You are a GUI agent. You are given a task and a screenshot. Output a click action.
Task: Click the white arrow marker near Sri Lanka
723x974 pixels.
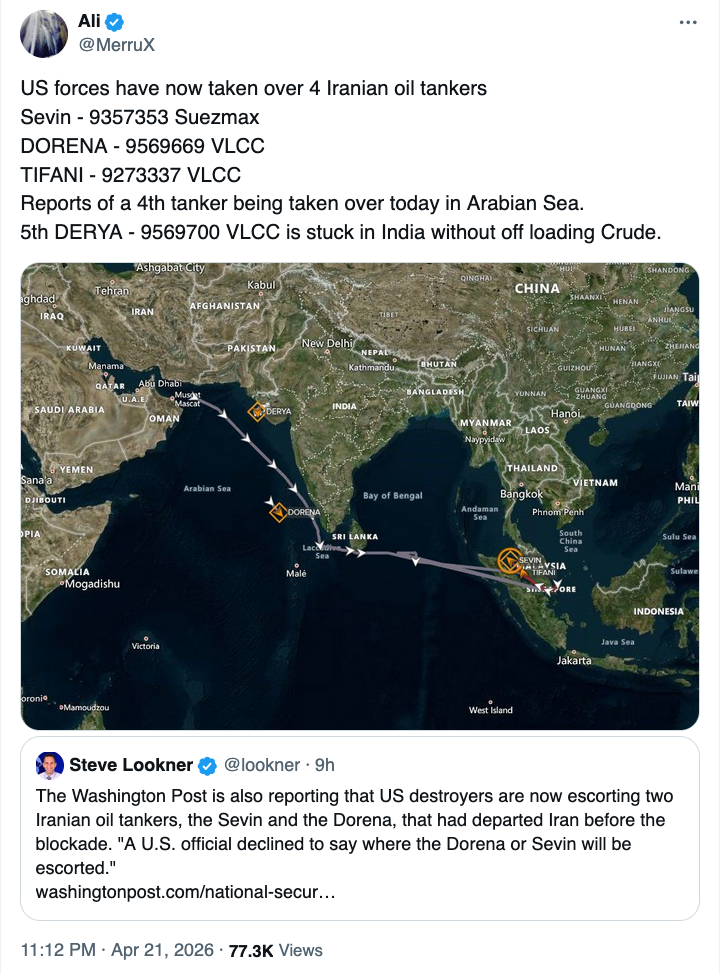coord(354,551)
